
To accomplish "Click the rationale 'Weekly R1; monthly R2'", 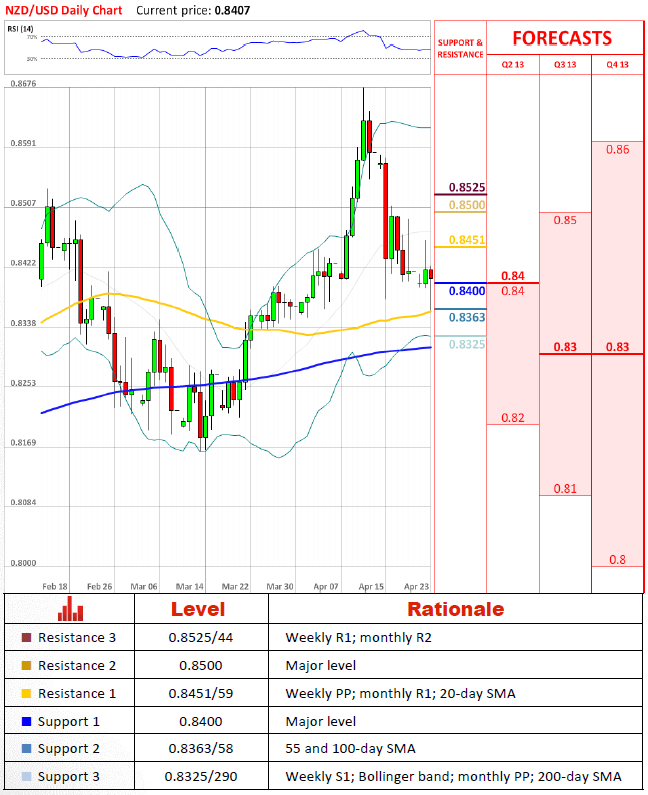I will pos(358,637).
